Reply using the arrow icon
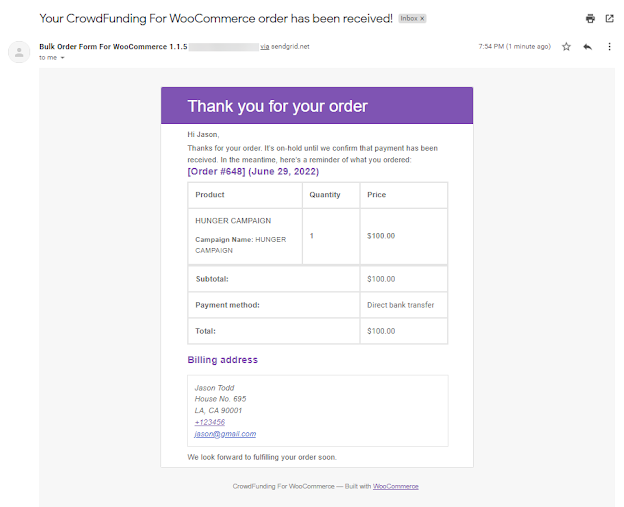624x507 pixels. [x=587, y=47]
